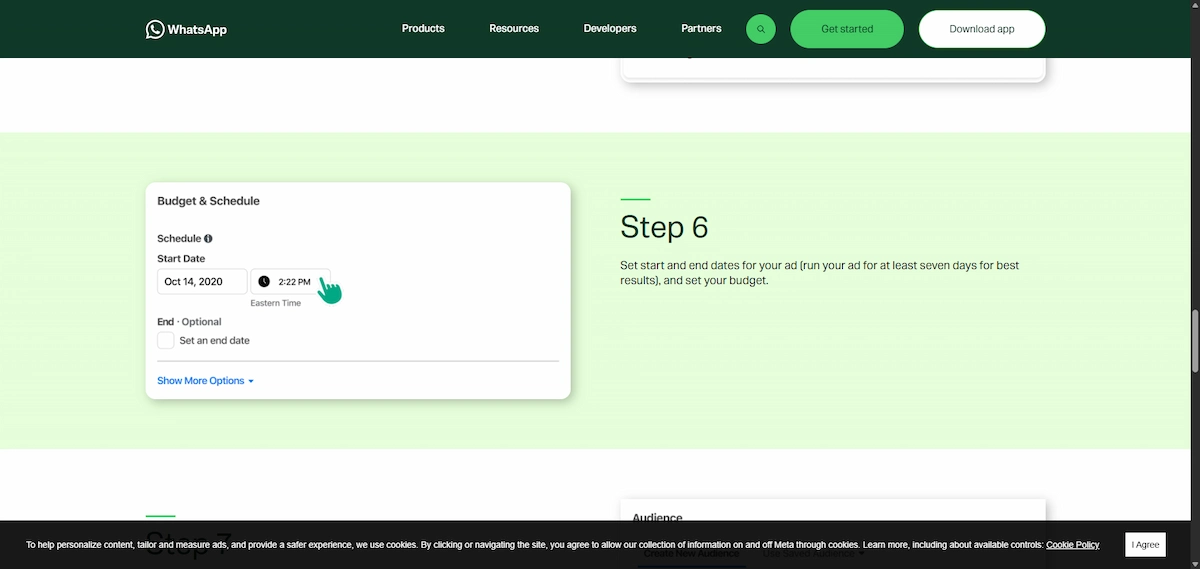
Task: Open the Products menu
Action: tap(423, 29)
